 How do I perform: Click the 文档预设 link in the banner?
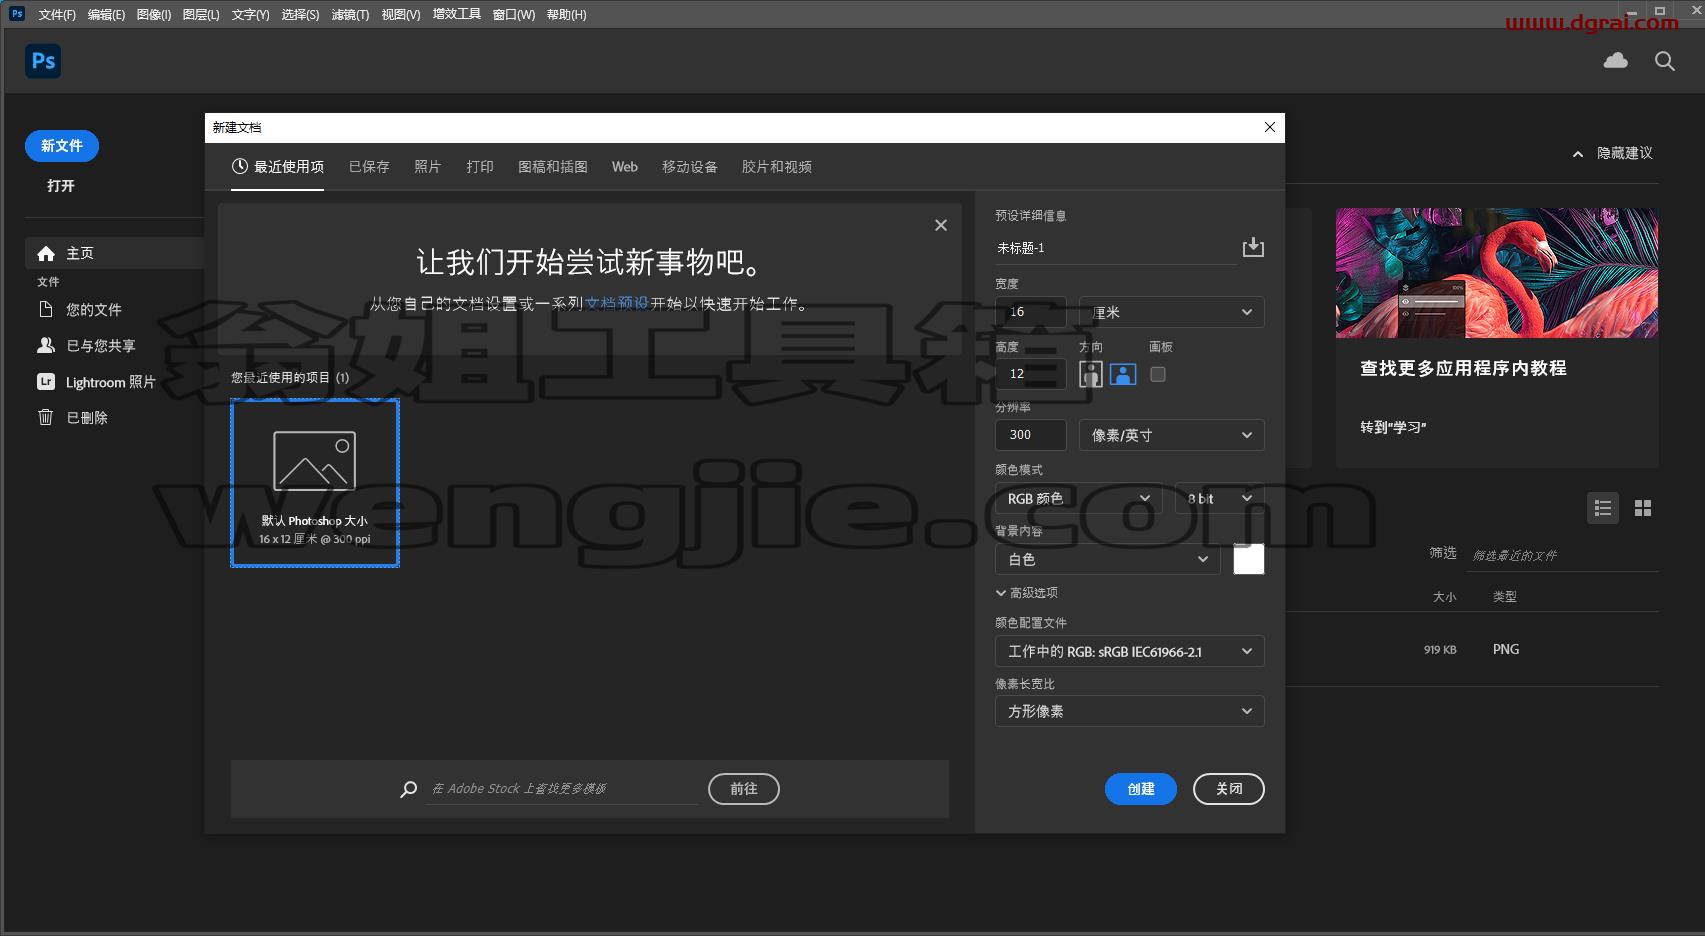point(617,304)
